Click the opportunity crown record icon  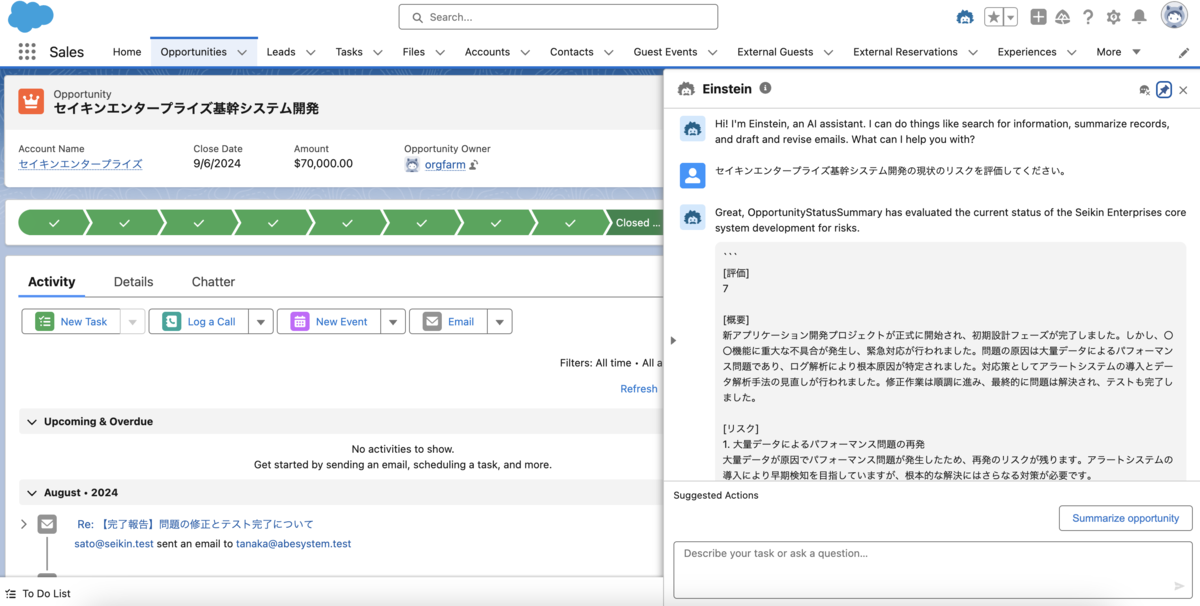(31, 101)
